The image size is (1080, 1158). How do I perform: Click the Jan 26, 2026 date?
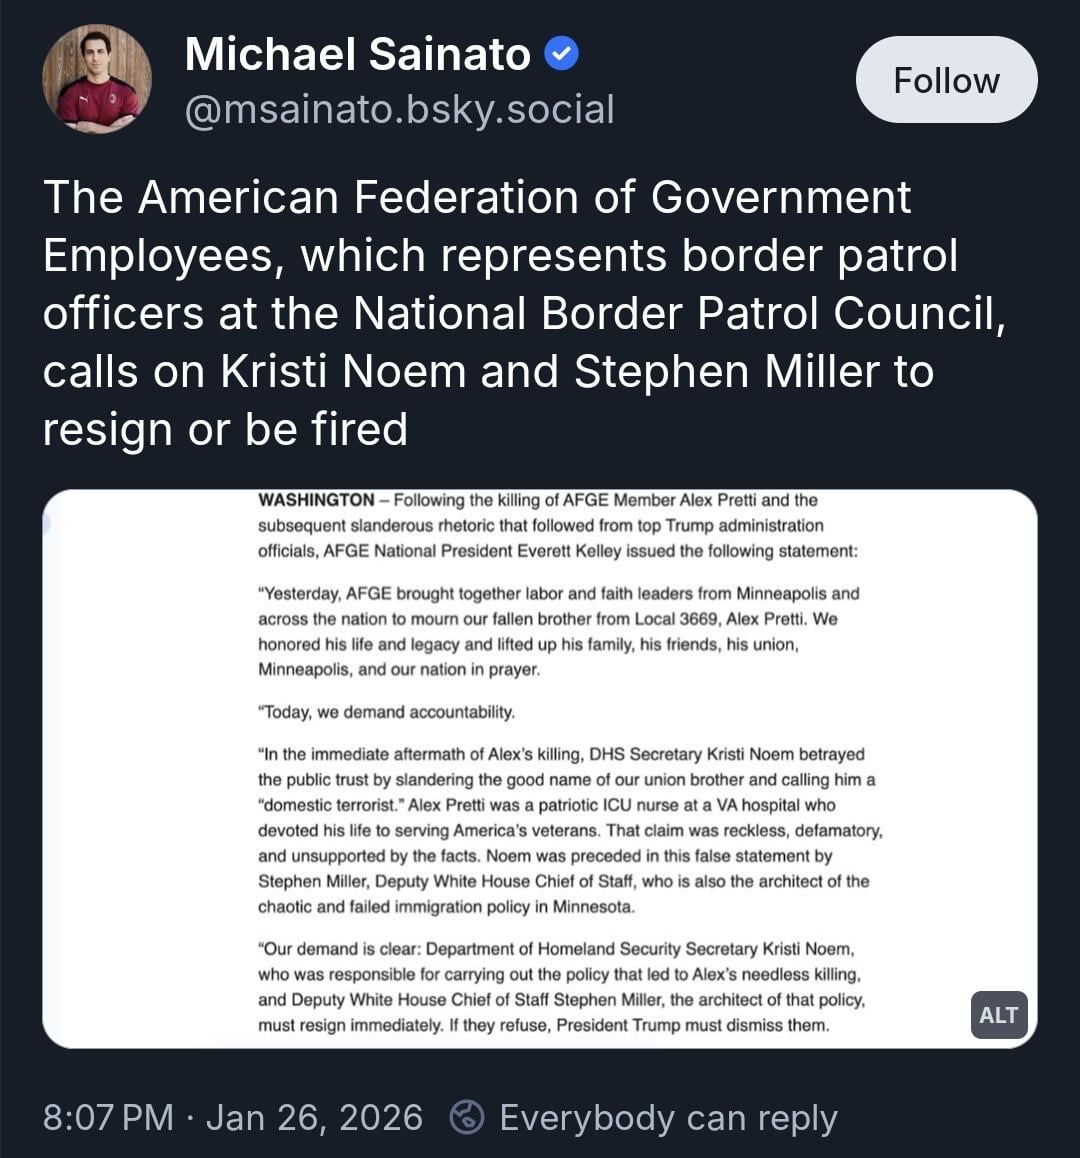pyautogui.click(x=314, y=1117)
